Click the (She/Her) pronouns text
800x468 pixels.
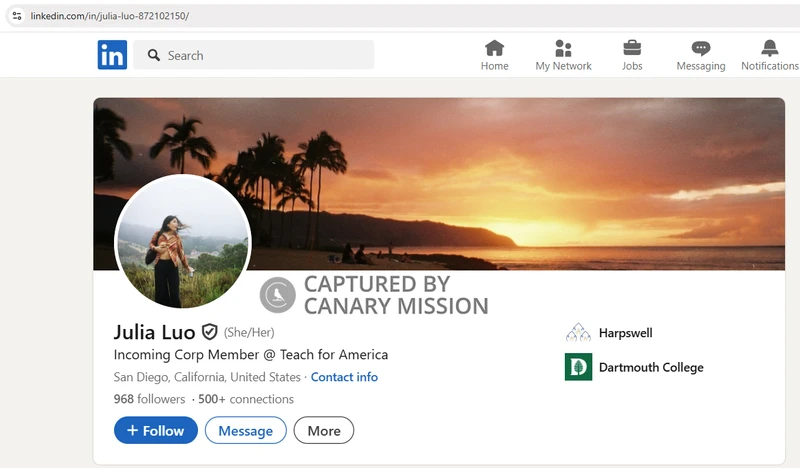[x=249, y=332]
